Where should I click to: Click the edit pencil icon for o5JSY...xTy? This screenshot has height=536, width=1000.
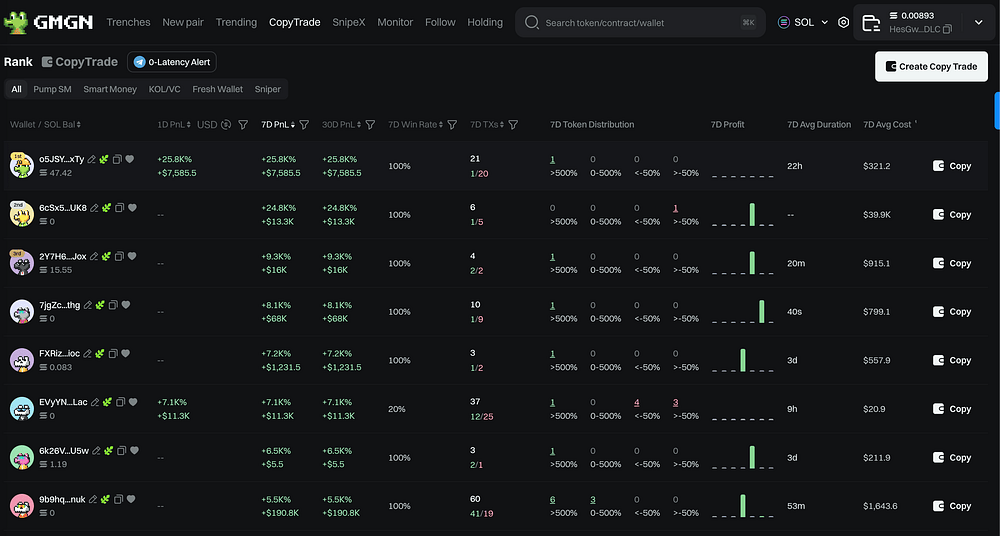coord(92,159)
